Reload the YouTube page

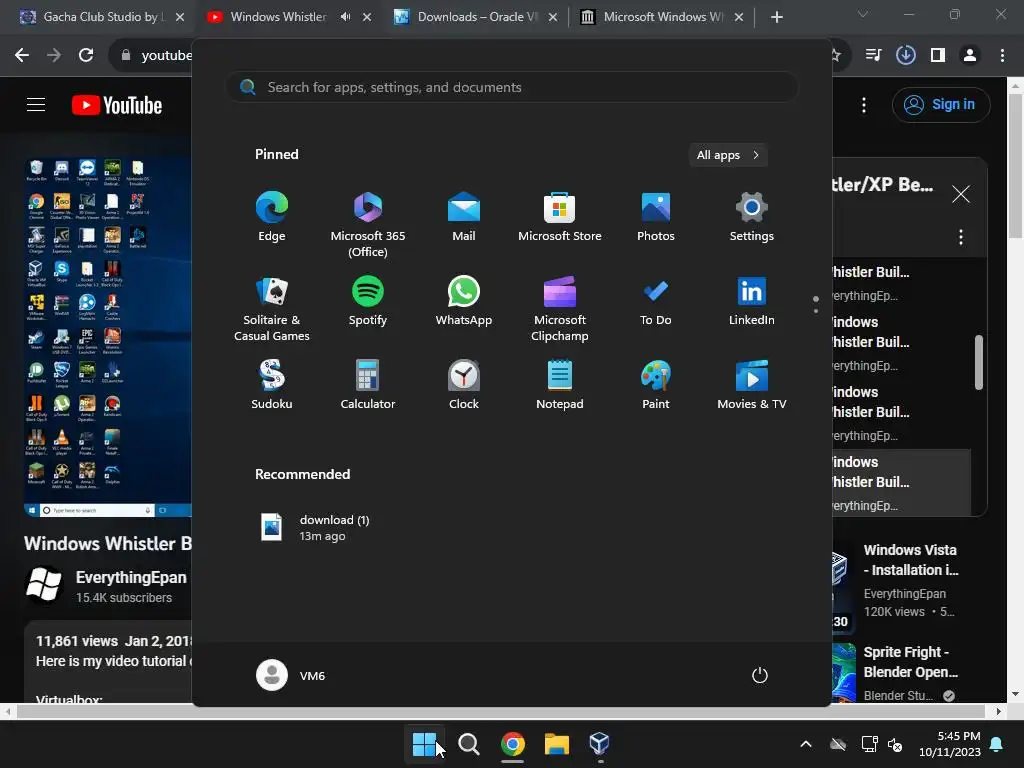tap(86, 56)
